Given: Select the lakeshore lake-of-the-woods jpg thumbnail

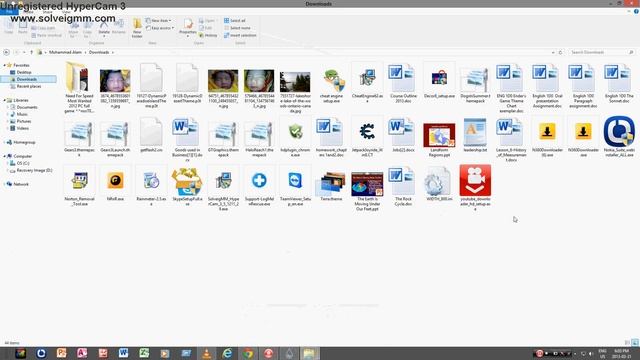Looking at the screenshot, I should 295,82.
